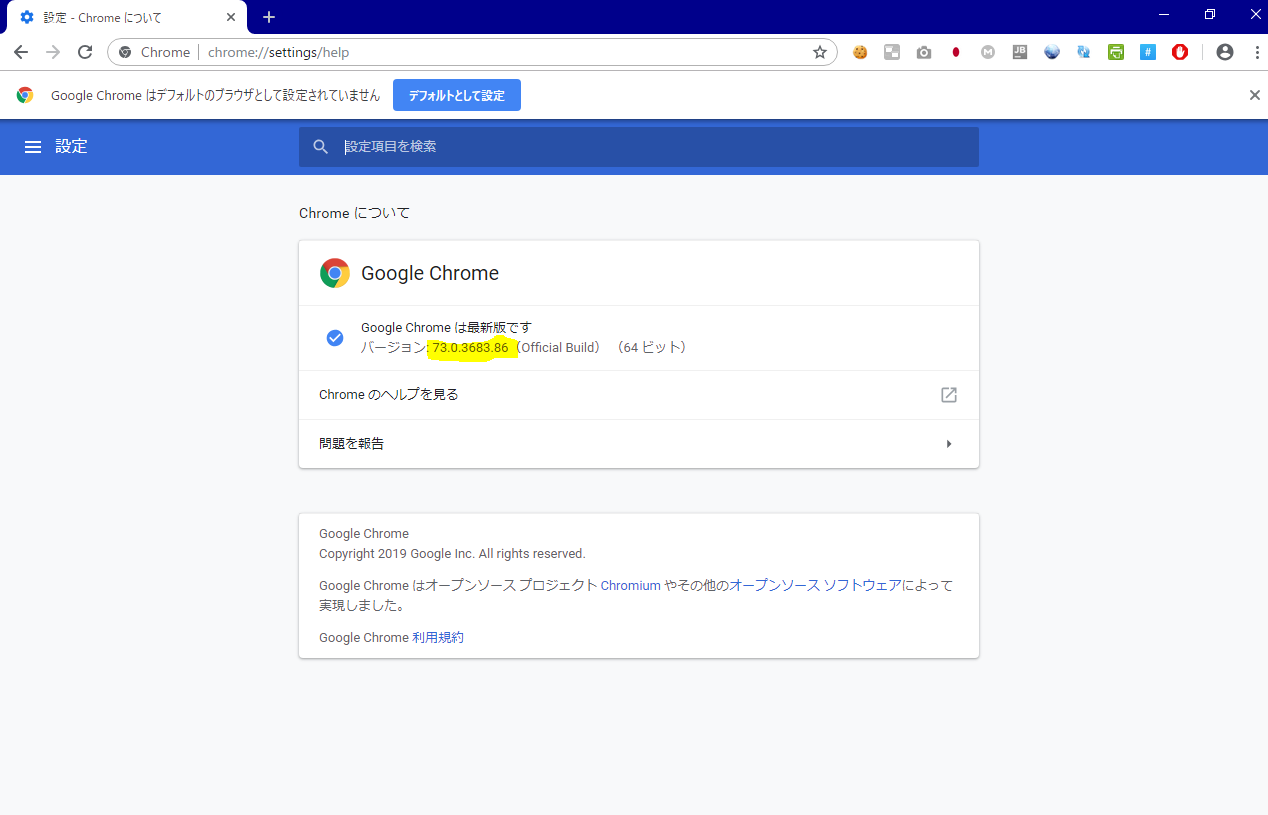
Task: Open the 利用規約 terms link
Action: tap(438, 638)
